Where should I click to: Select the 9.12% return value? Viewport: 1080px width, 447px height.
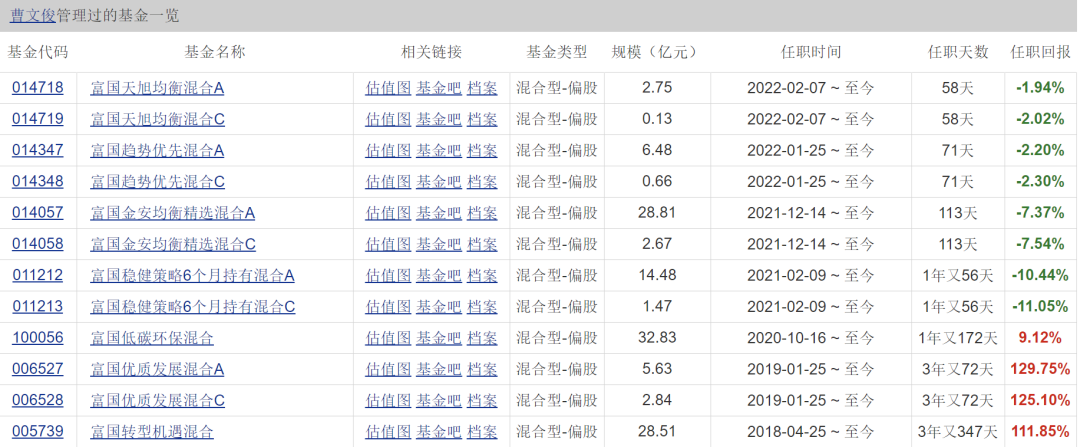[1040, 337]
